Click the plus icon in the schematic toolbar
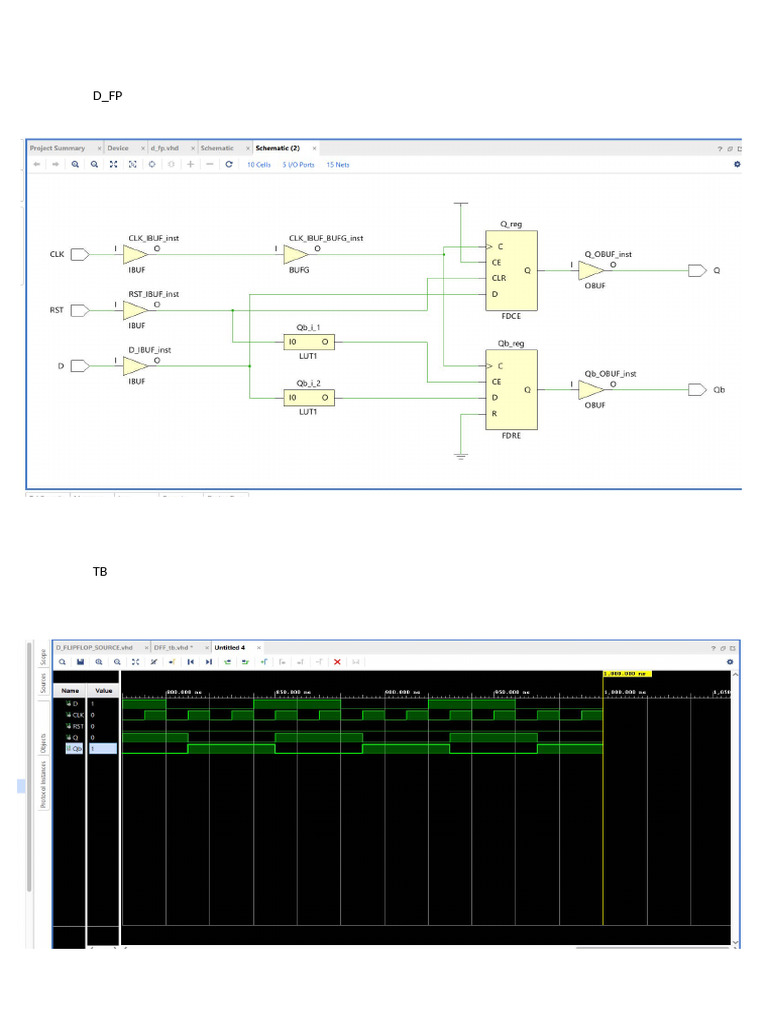Viewport: 768px width, 1024px height. pyautogui.click(x=191, y=165)
